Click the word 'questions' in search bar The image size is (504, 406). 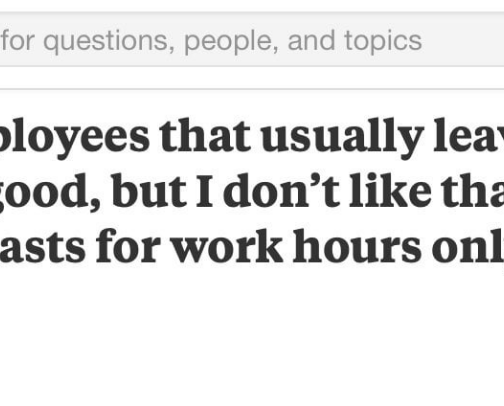[x=109, y=42]
